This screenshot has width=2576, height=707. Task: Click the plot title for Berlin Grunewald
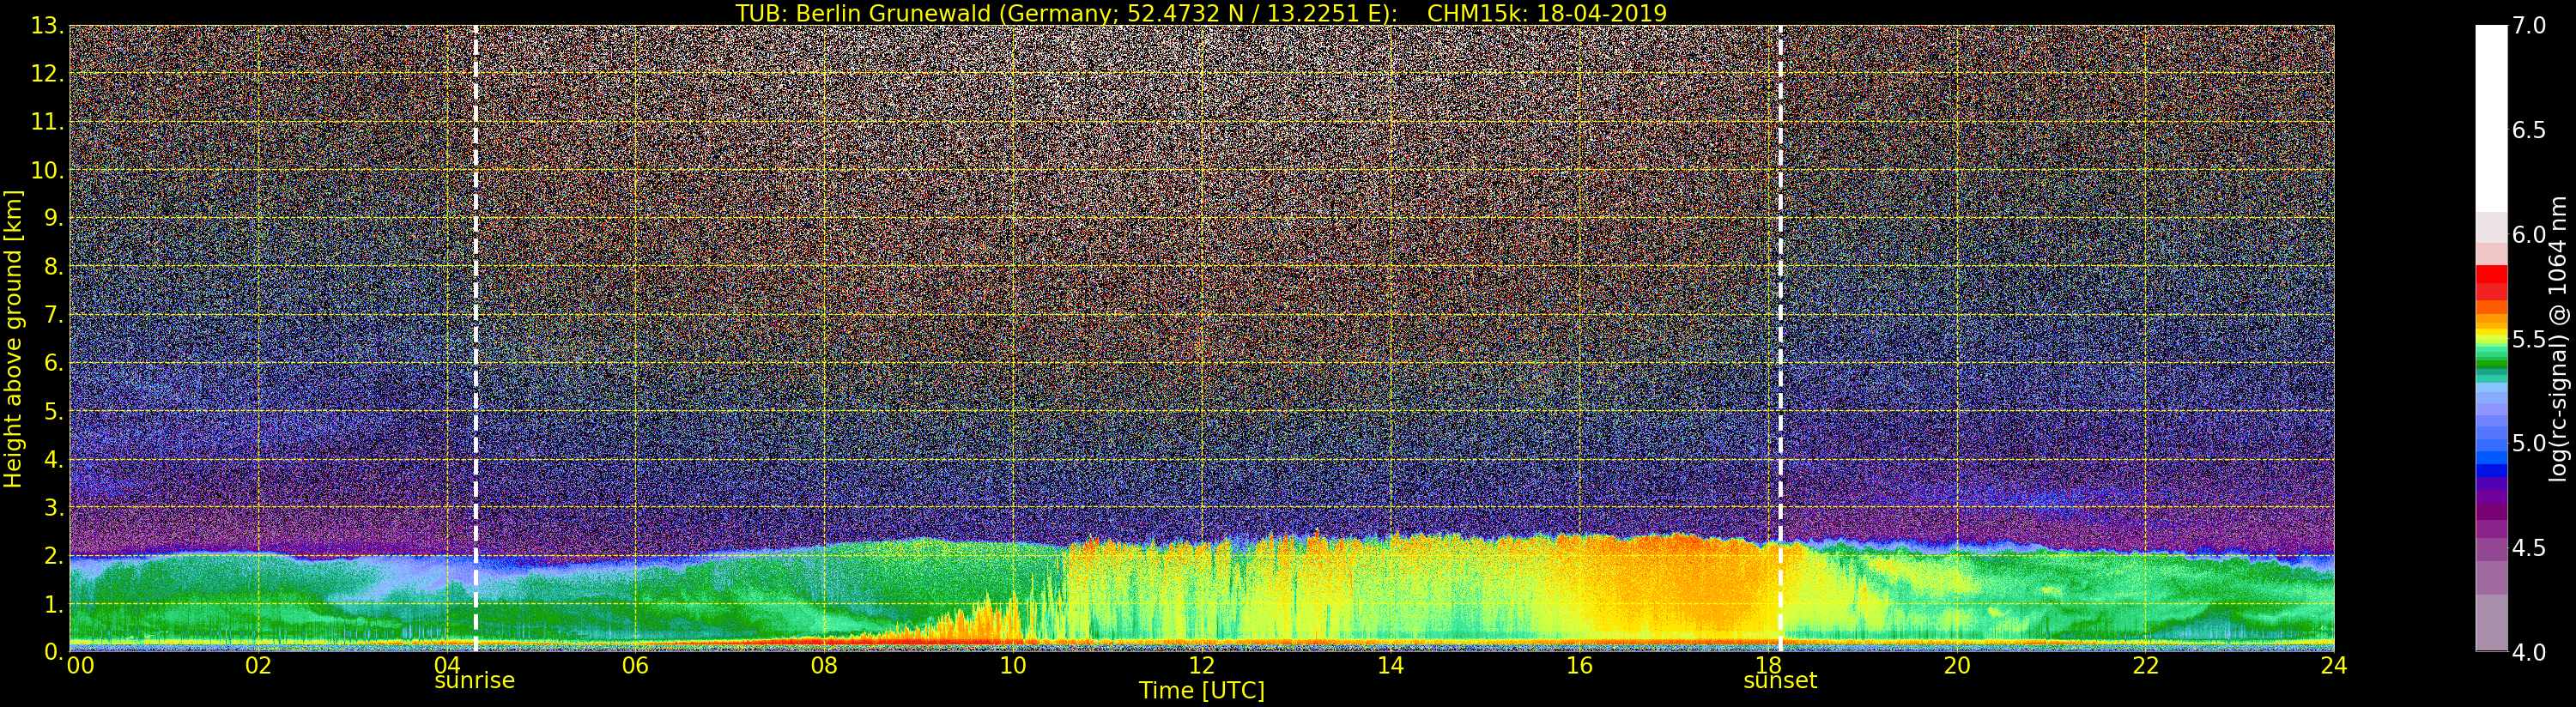pyautogui.click(x=1201, y=13)
